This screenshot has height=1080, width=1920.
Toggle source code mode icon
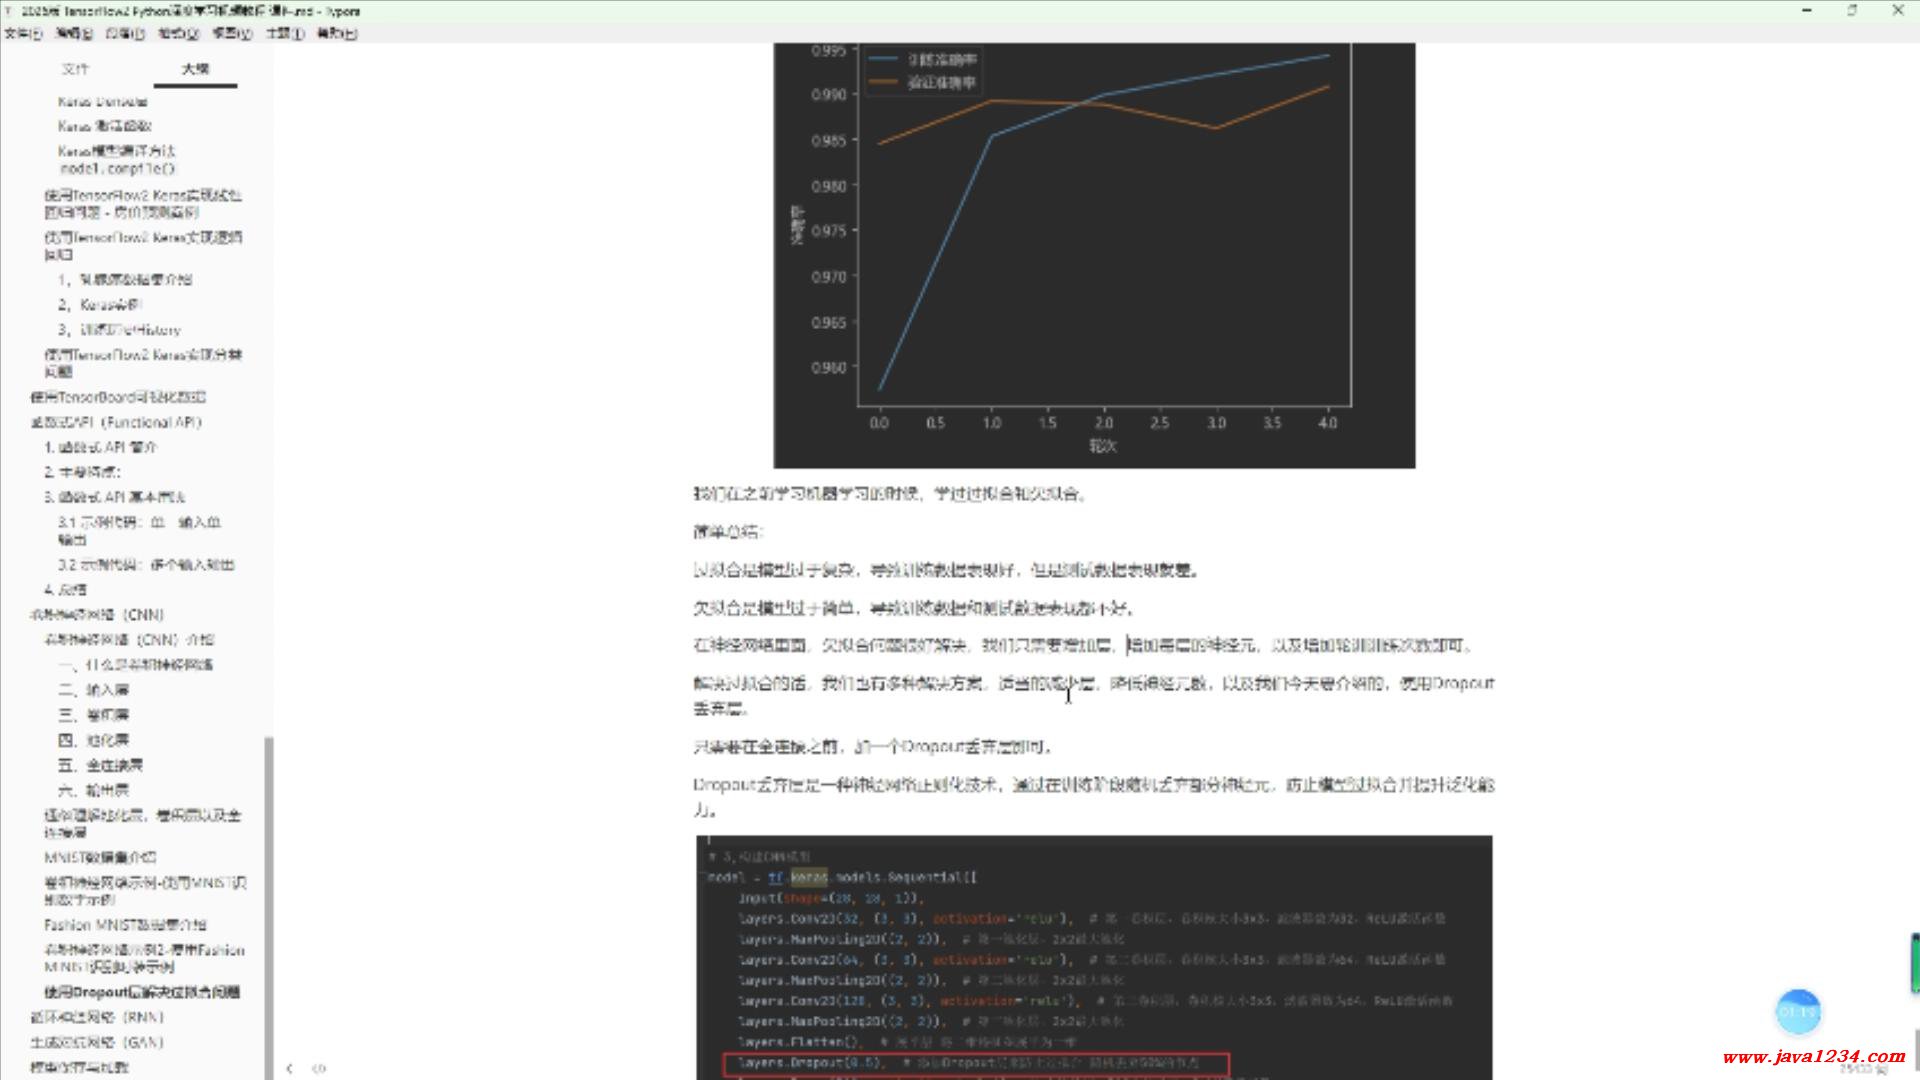coord(319,1068)
